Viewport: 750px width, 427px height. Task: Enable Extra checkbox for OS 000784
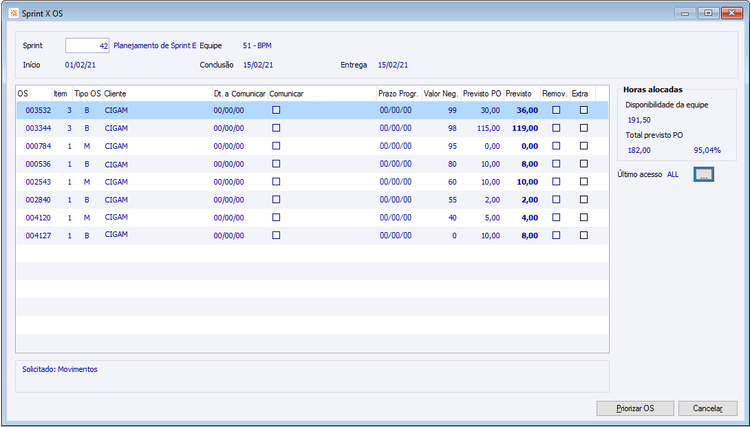(x=584, y=146)
